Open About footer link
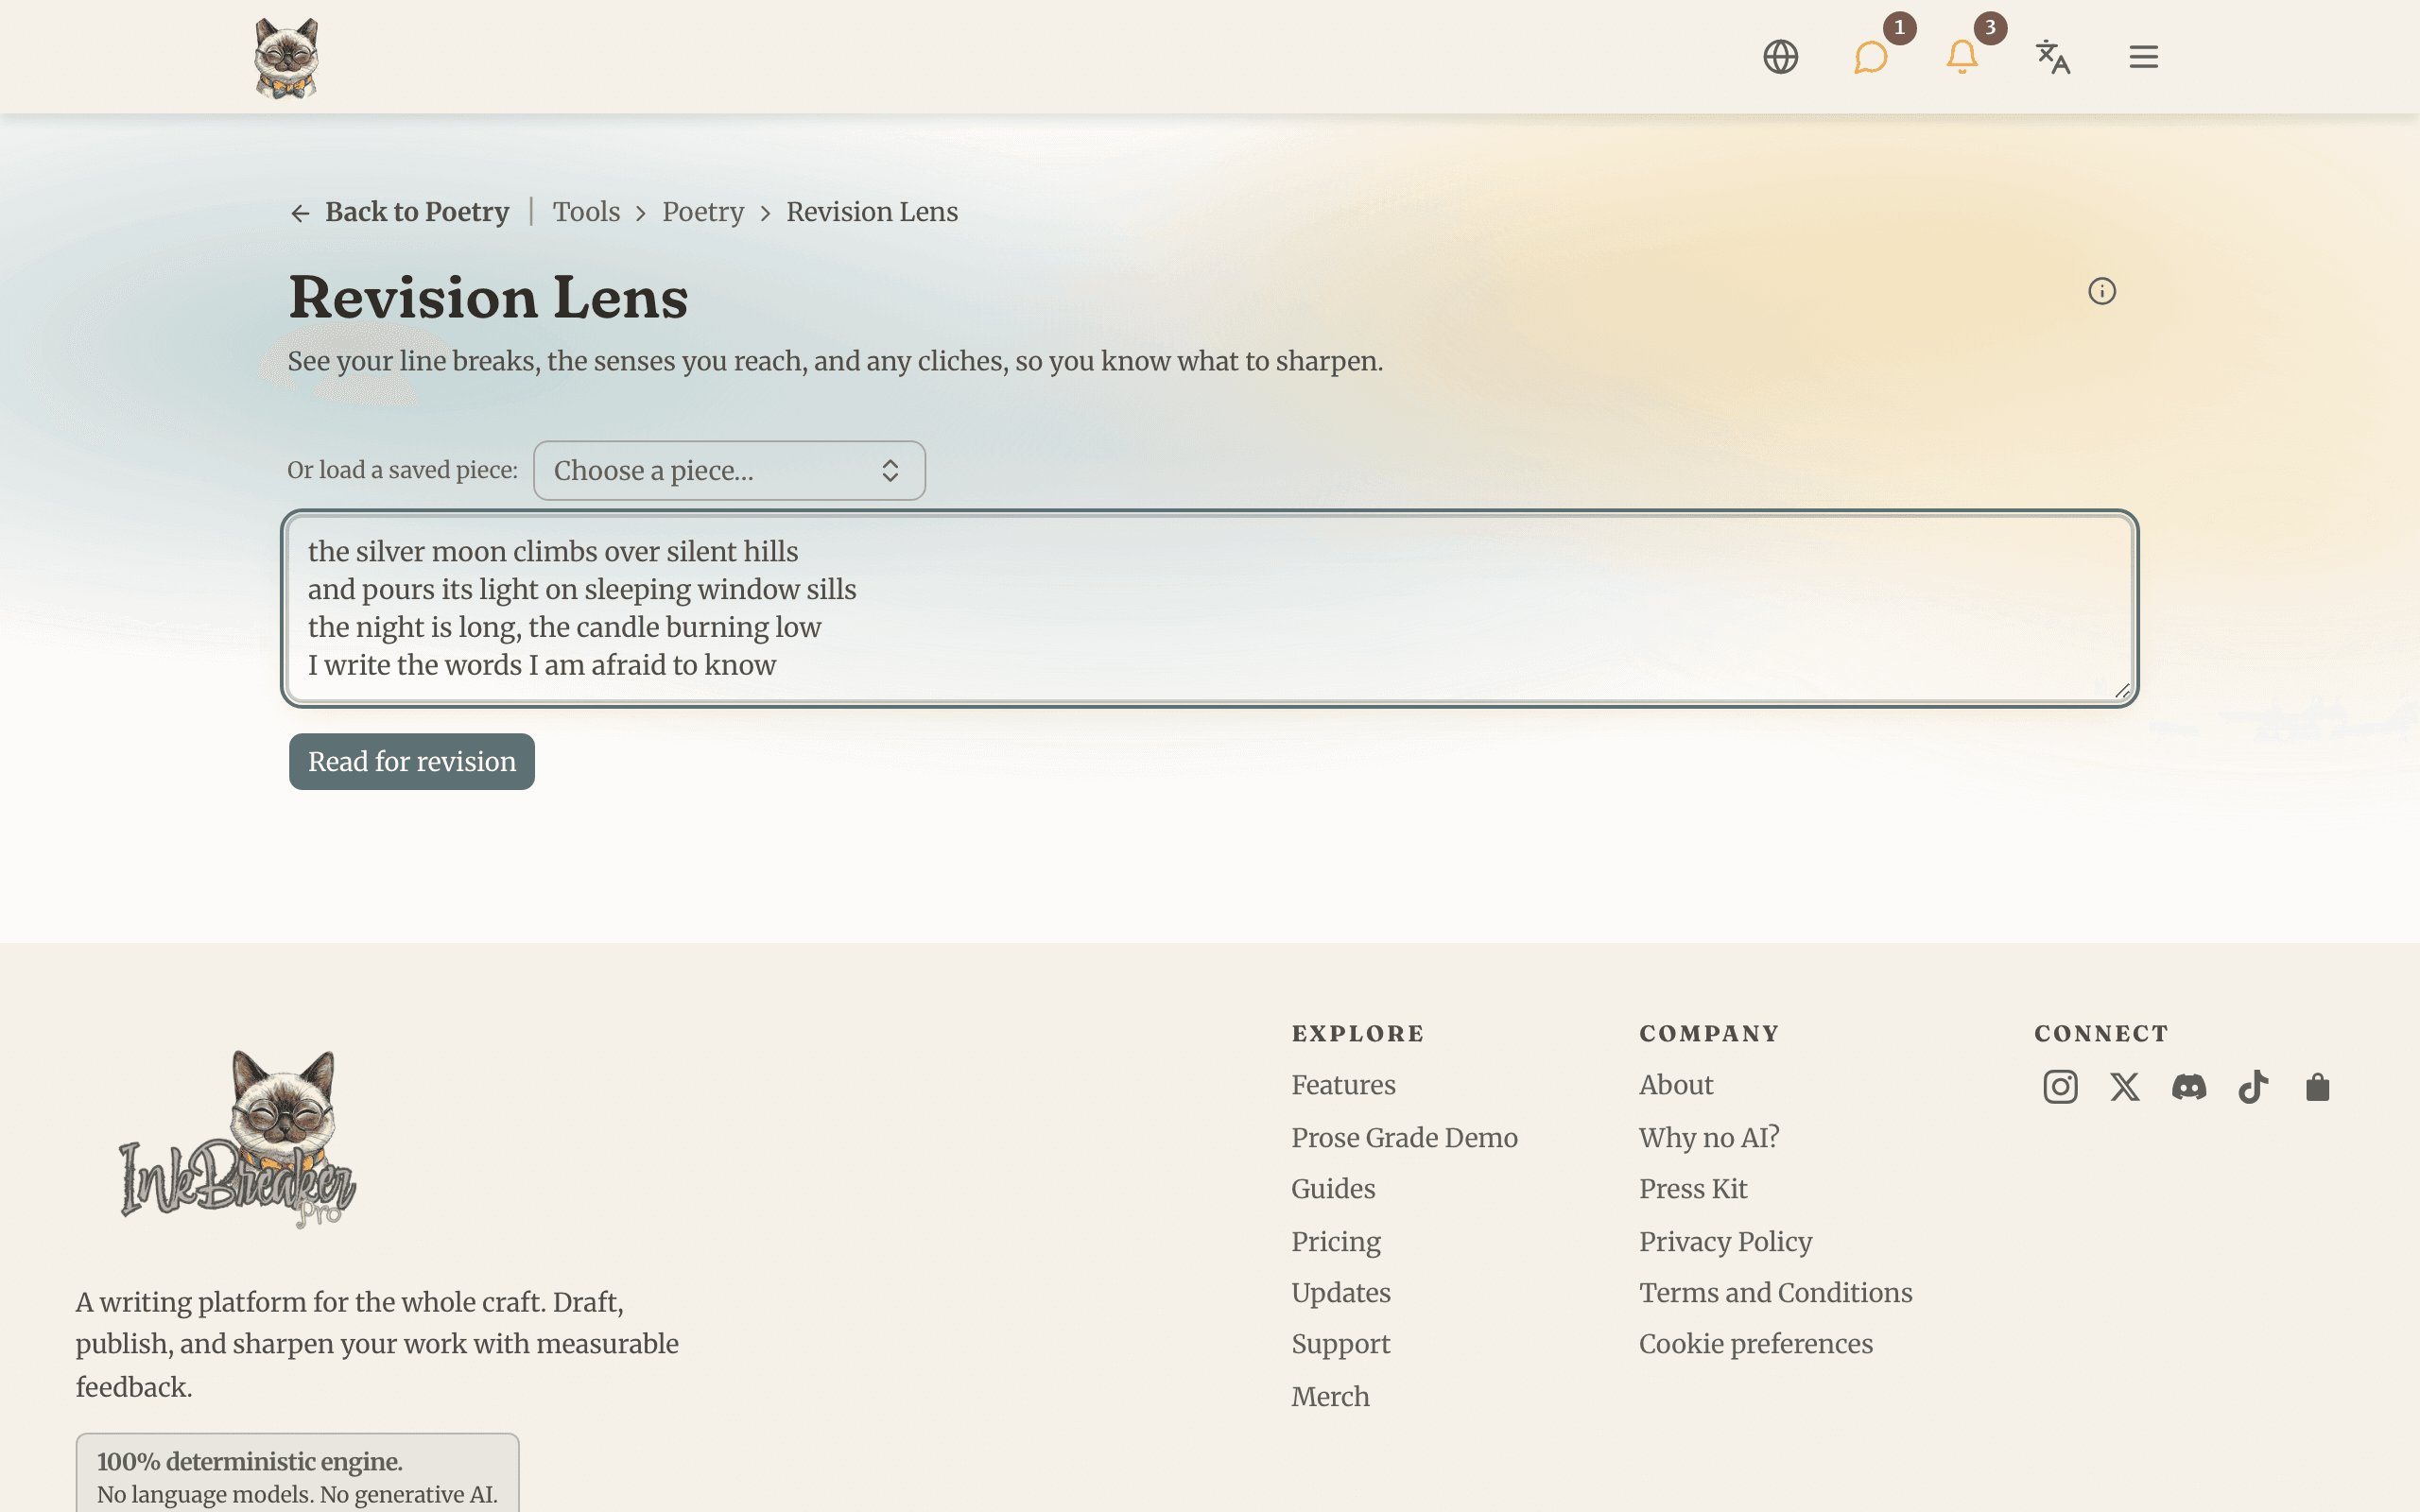This screenshot has height=1512, width=2420. click(x=1676, y=1085)
